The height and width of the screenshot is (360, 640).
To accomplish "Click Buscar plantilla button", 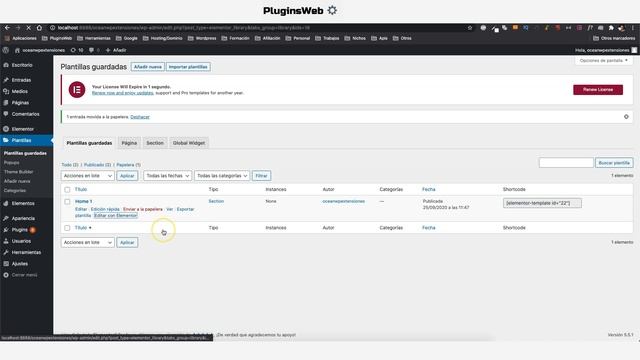I will click(x=614, y=163).
